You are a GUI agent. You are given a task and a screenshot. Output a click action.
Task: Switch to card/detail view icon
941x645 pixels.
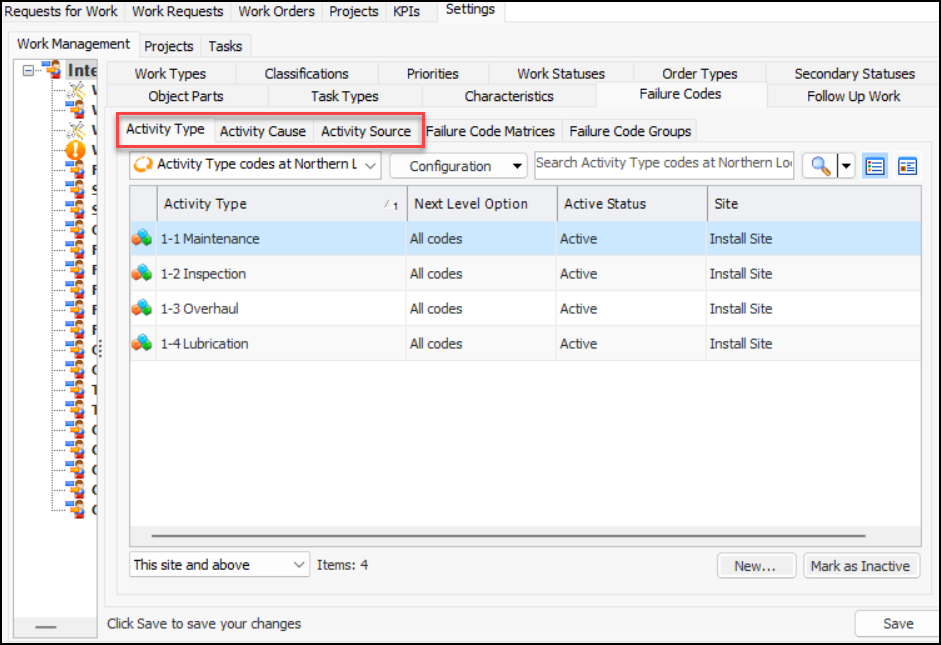(907, 166)
